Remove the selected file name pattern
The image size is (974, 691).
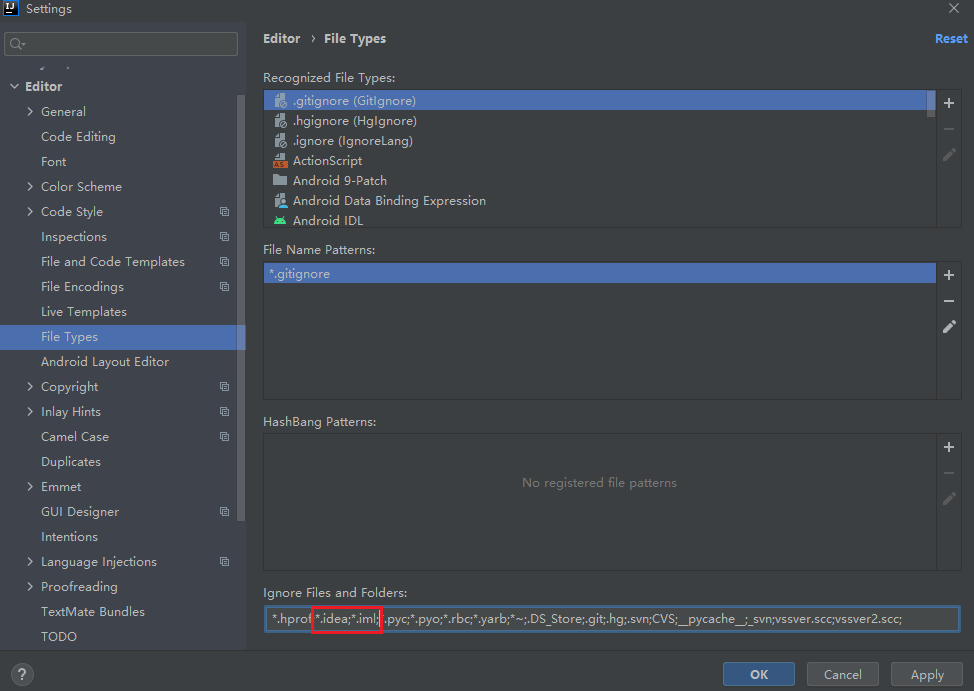point(949,301)
